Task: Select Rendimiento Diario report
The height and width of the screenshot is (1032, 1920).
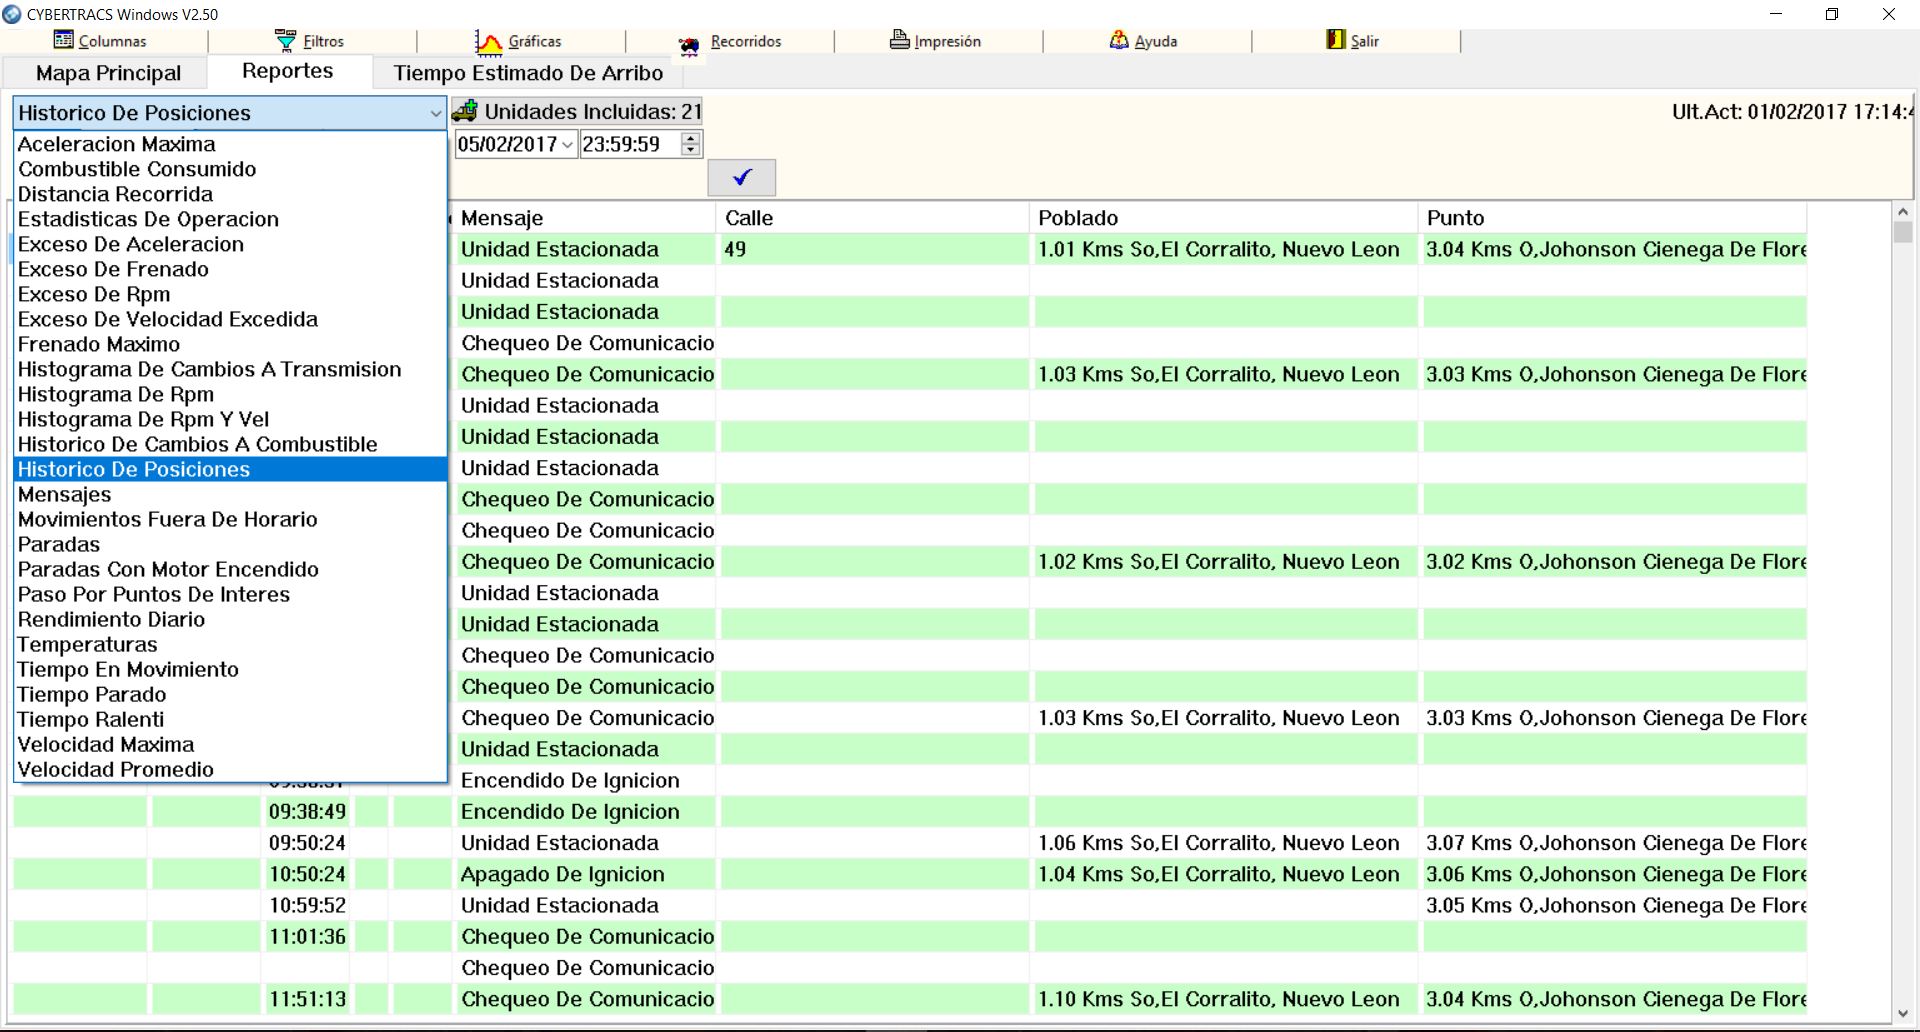Action: (230, 619)
